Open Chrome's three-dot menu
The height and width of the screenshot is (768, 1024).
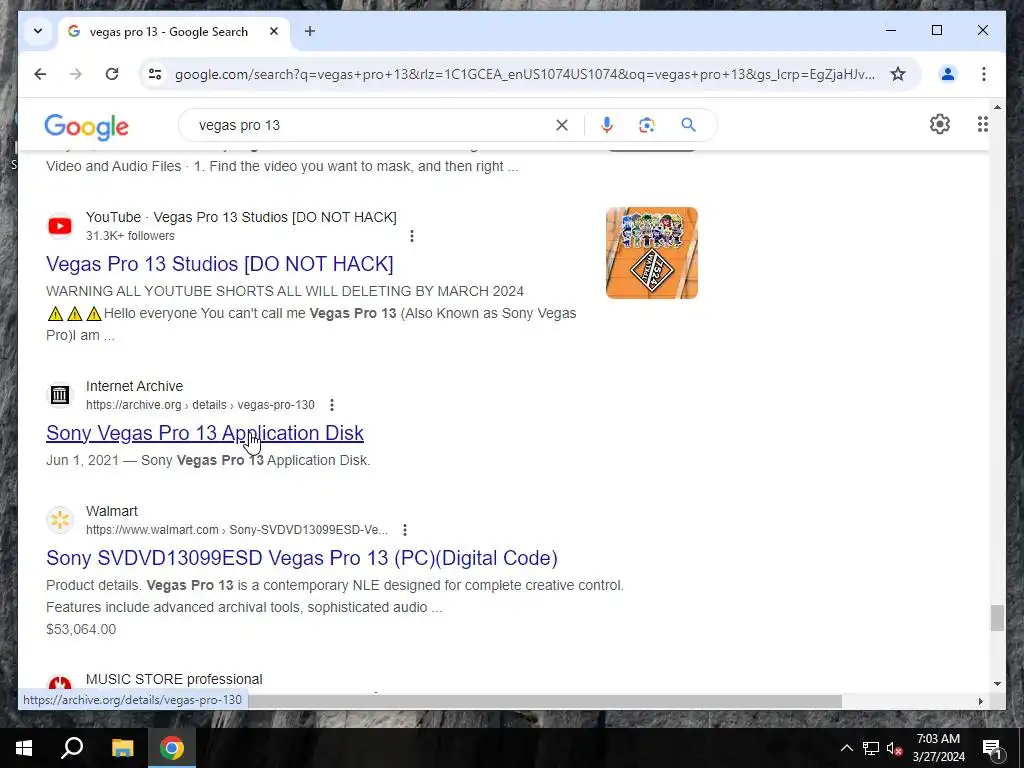point(984,74)
